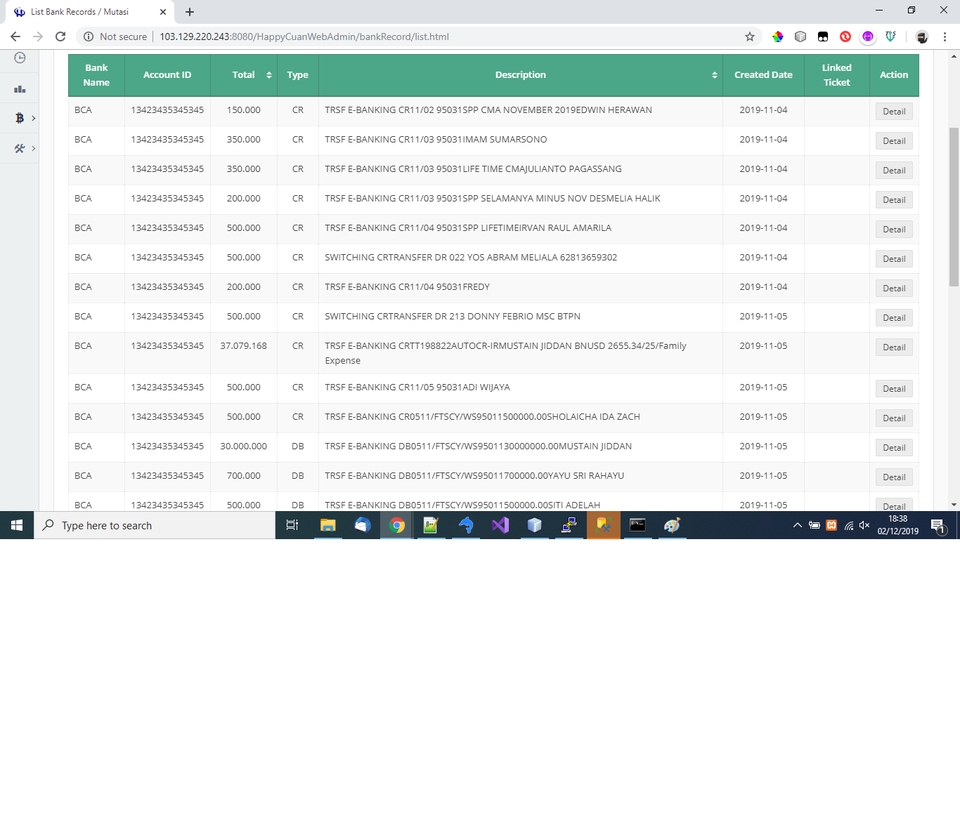Select the 30.000.000 total cell
Image resolution: width=960 pixels, height=834 pixels.
coord(244,446)
